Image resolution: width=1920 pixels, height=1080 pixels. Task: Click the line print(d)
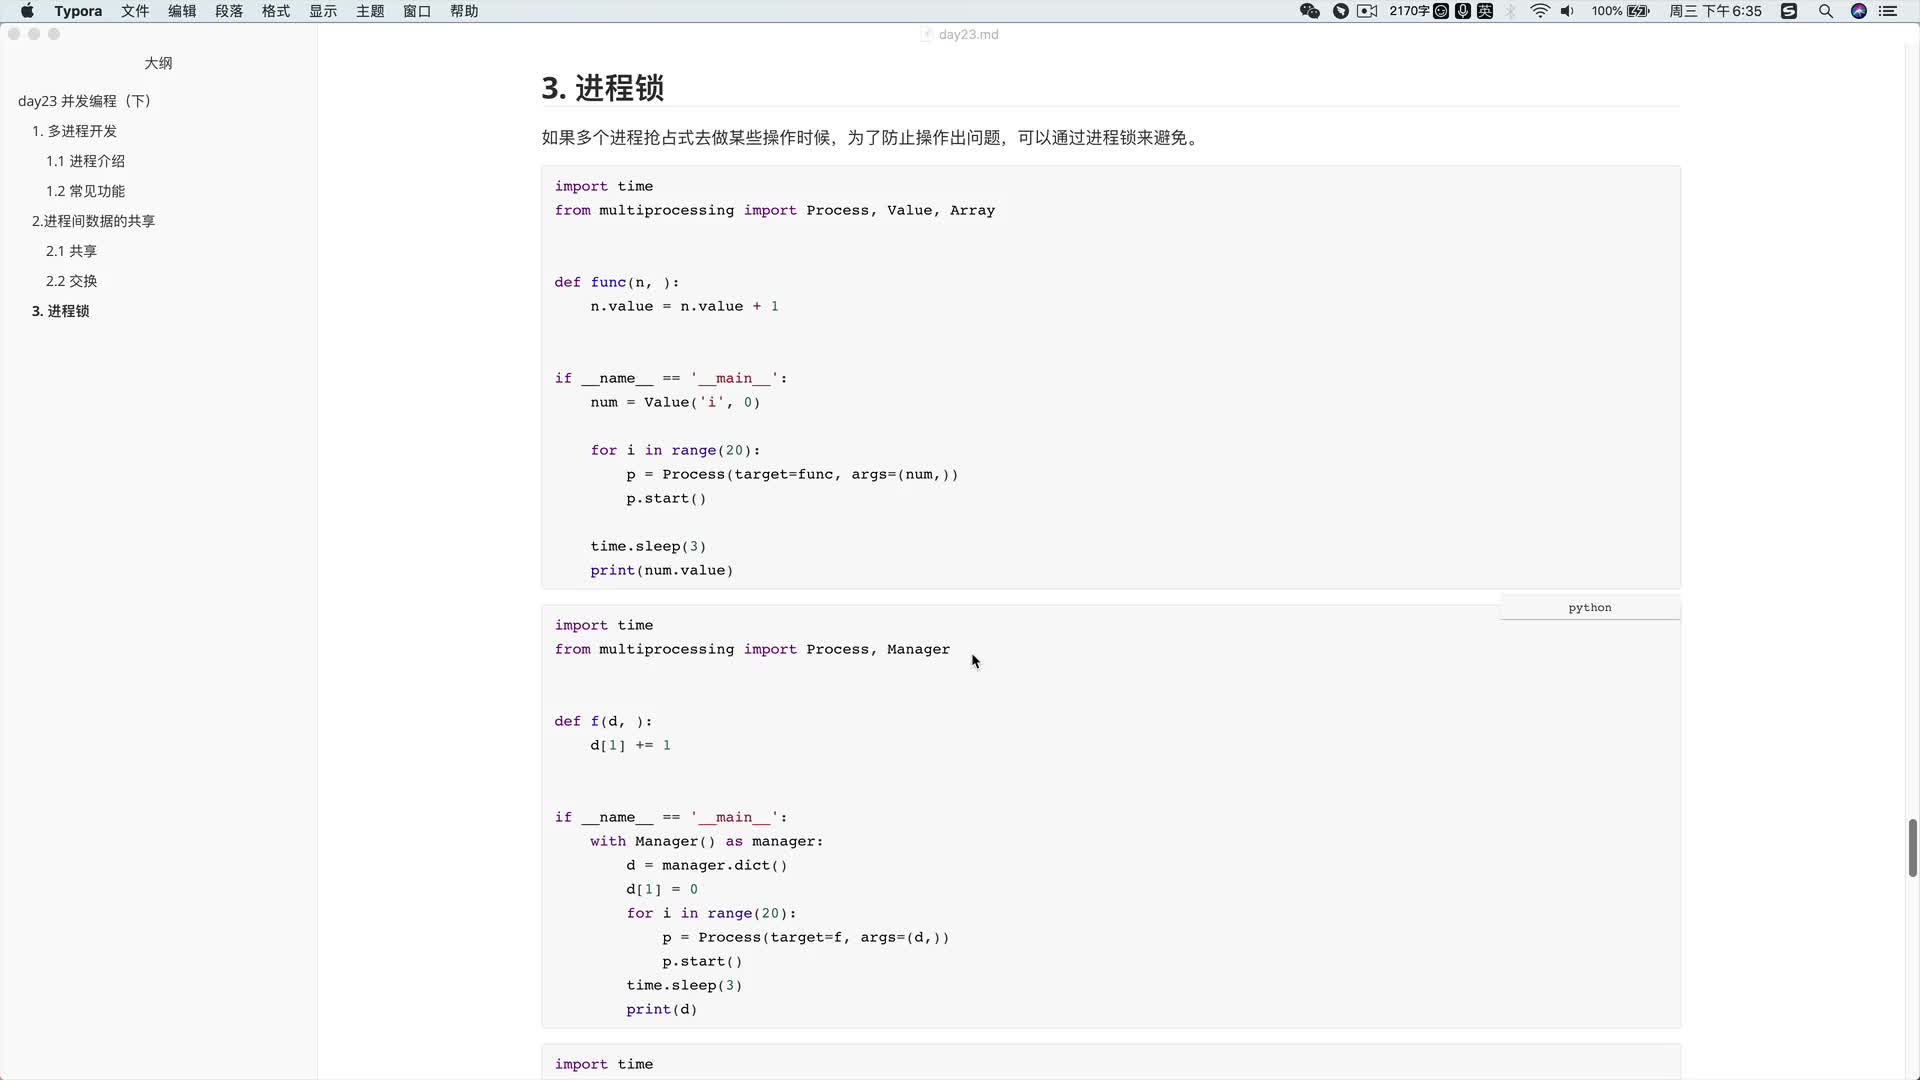(661, 1010)
